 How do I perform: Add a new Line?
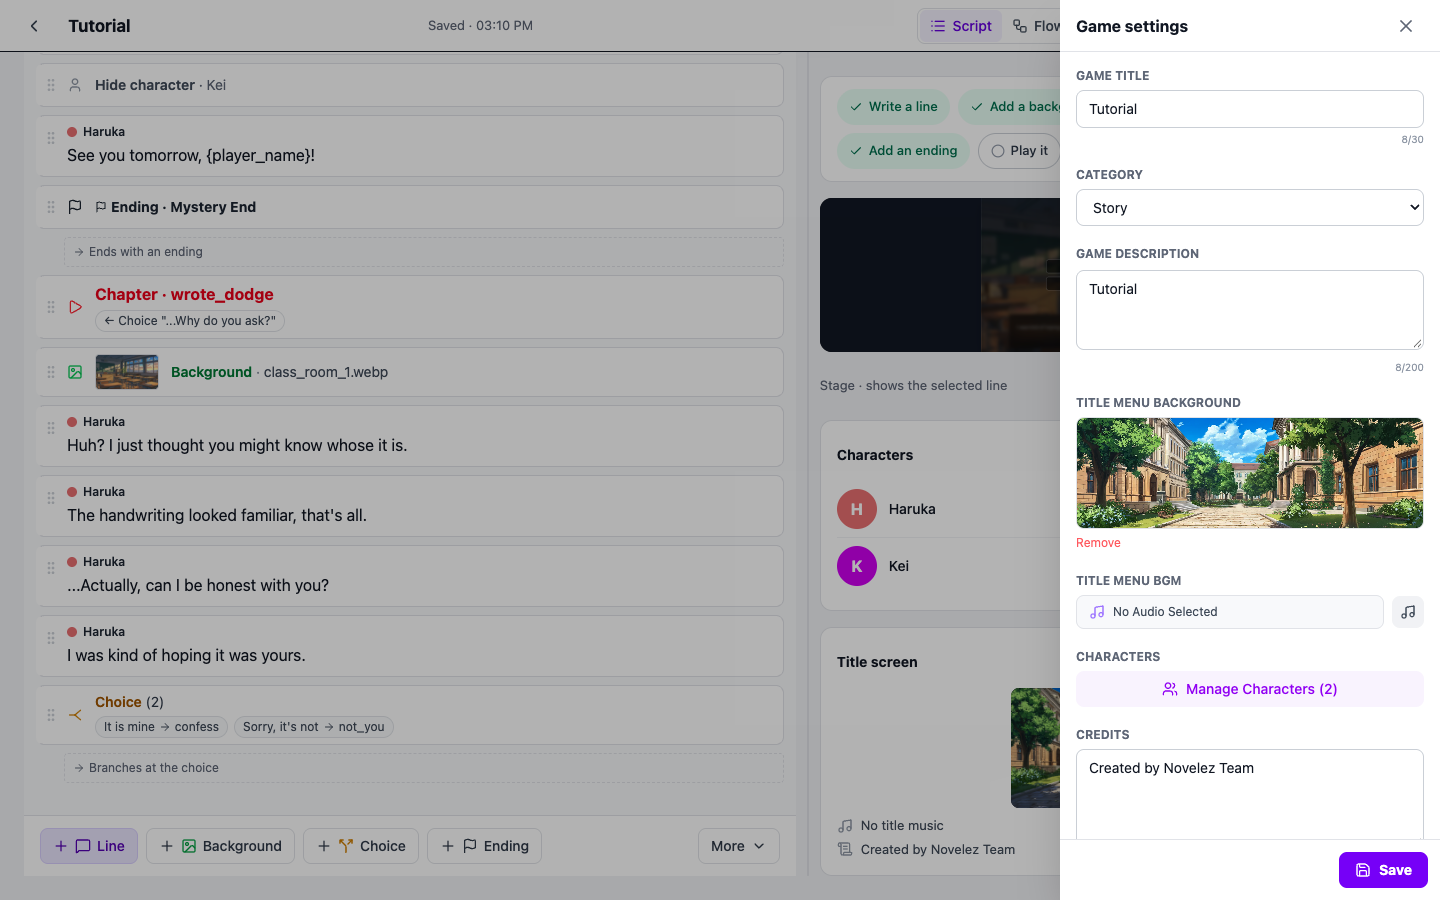coord(89,846)
